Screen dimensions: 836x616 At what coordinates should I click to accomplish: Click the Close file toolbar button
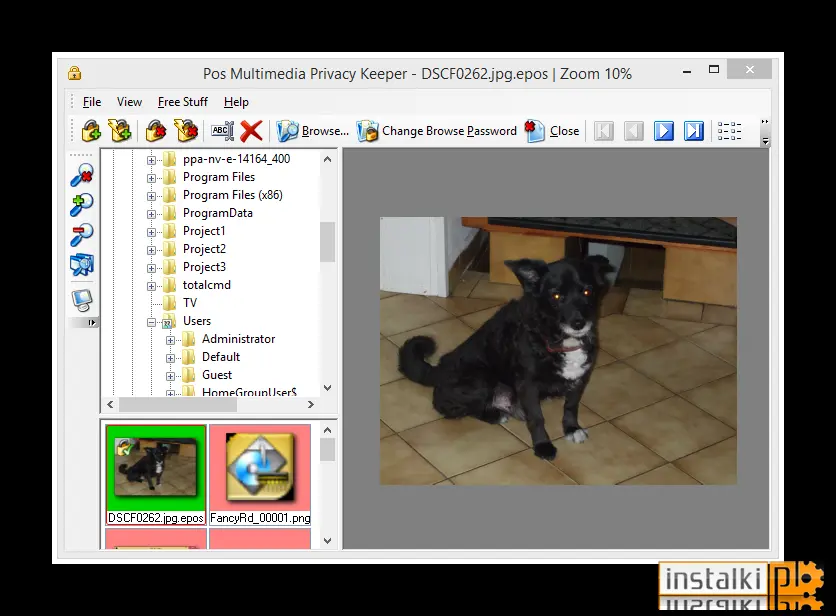(551, 131)
